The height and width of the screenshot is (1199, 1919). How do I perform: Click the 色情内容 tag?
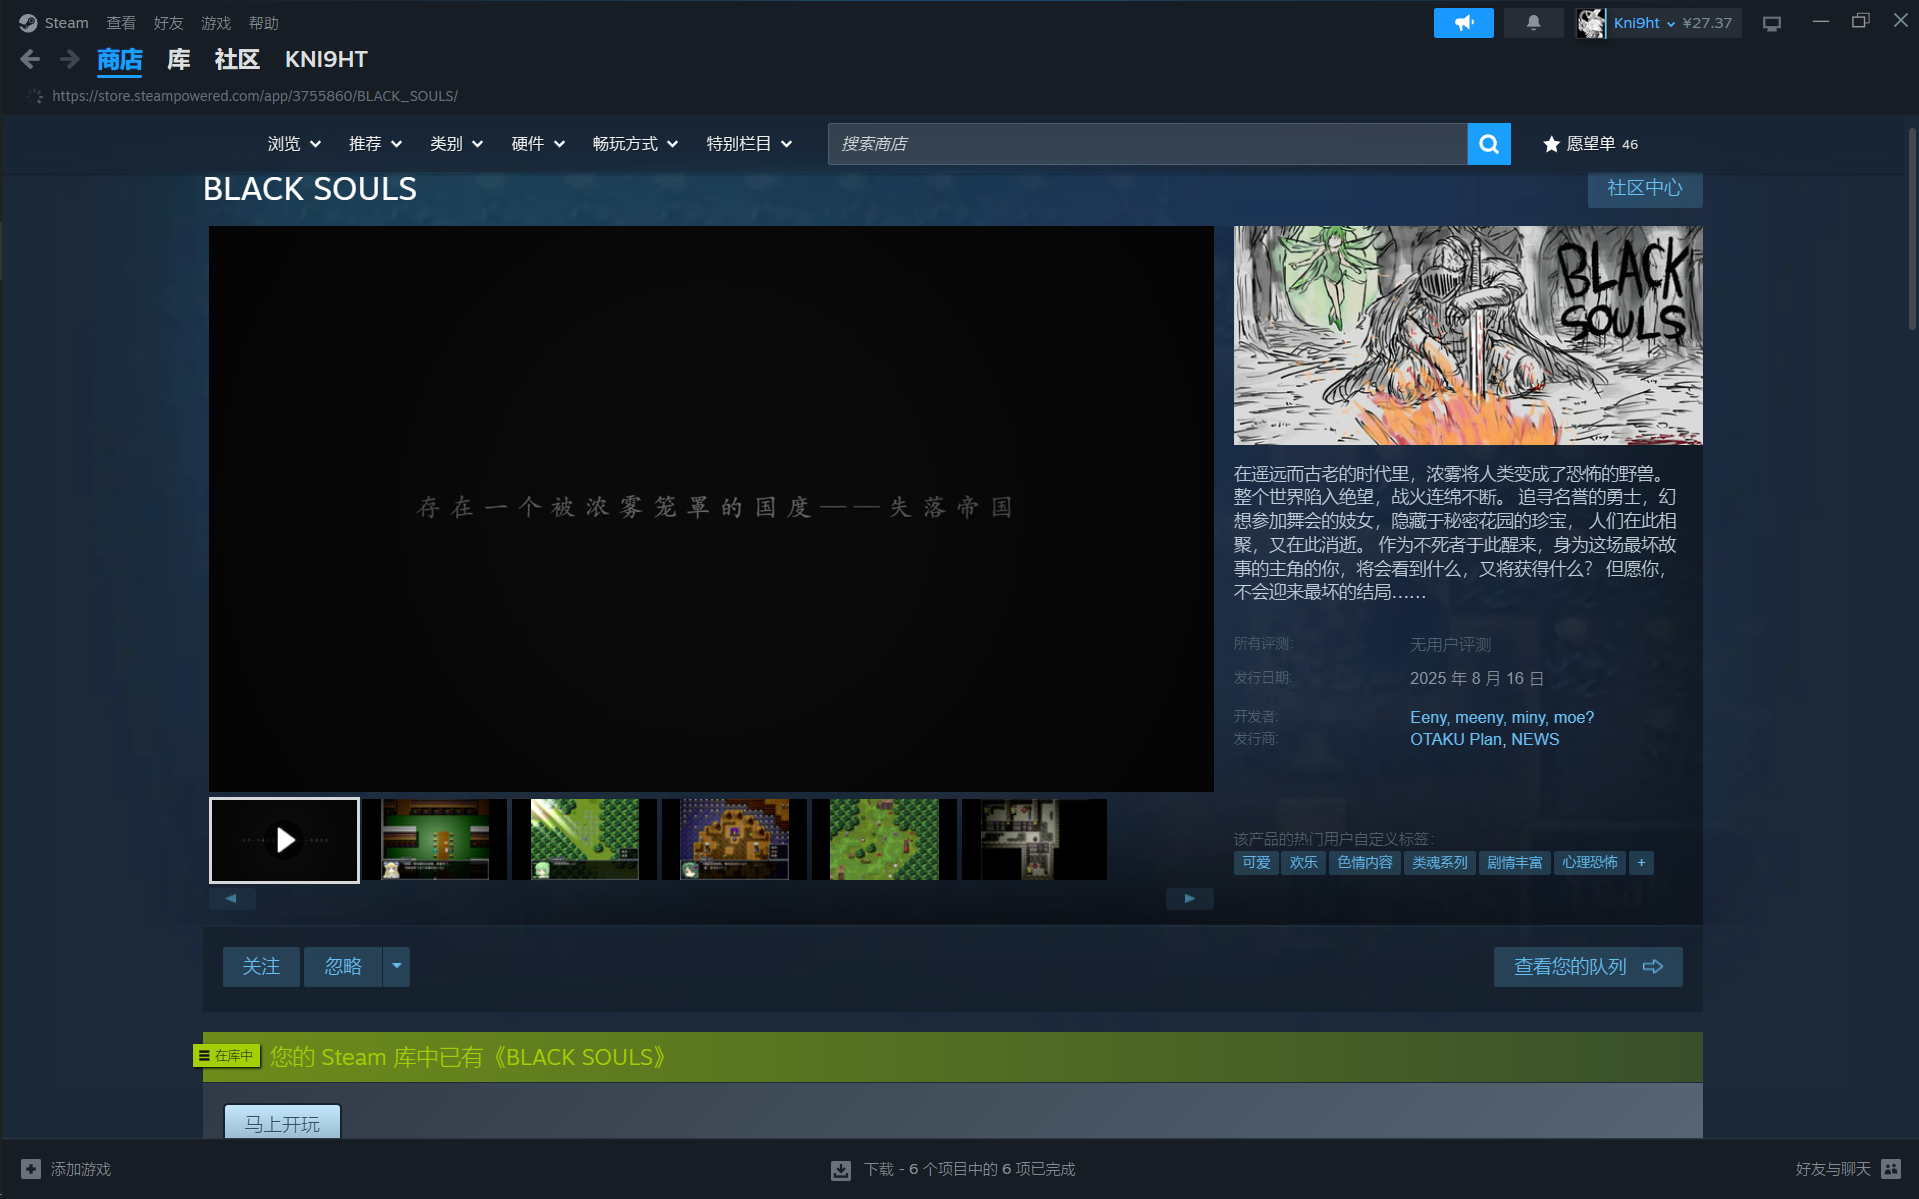click(1364, 863)
